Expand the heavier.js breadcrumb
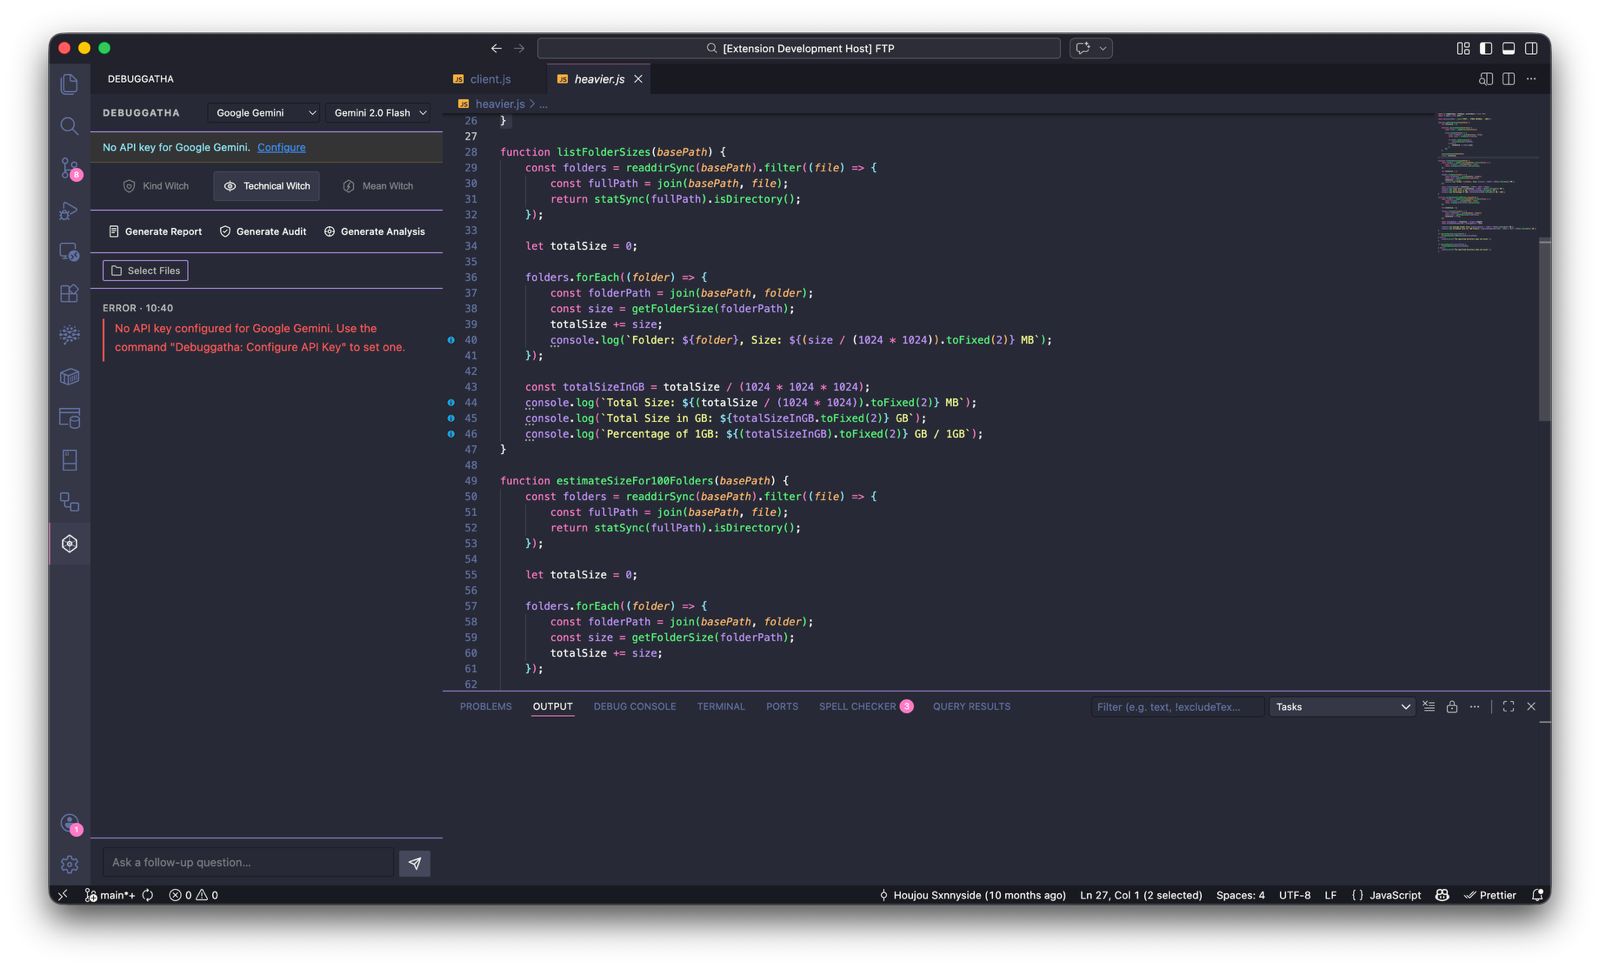1600x969 pixels. click(x=500, y=104)
